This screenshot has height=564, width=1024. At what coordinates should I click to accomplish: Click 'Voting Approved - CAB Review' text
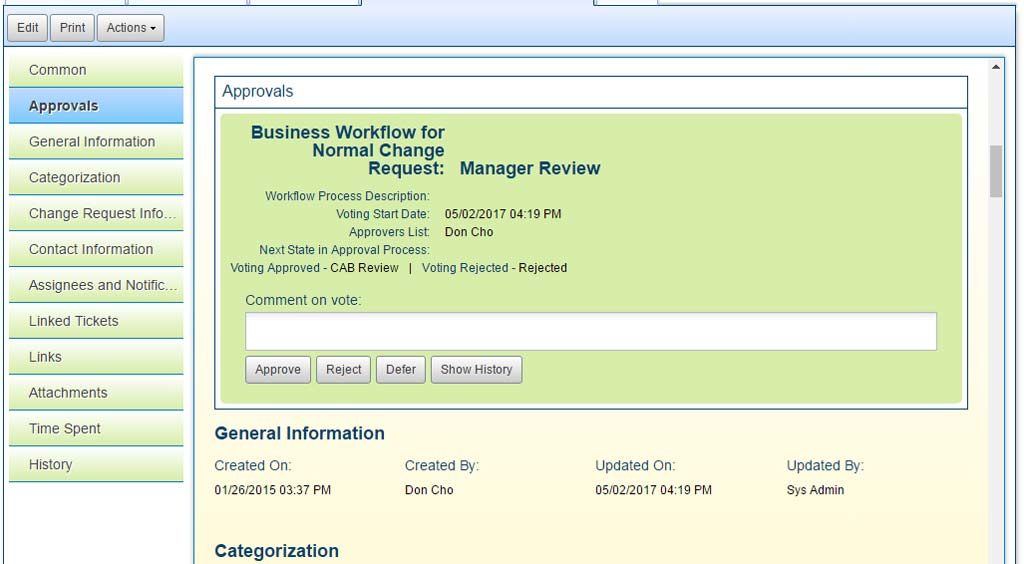pos(314,268)
